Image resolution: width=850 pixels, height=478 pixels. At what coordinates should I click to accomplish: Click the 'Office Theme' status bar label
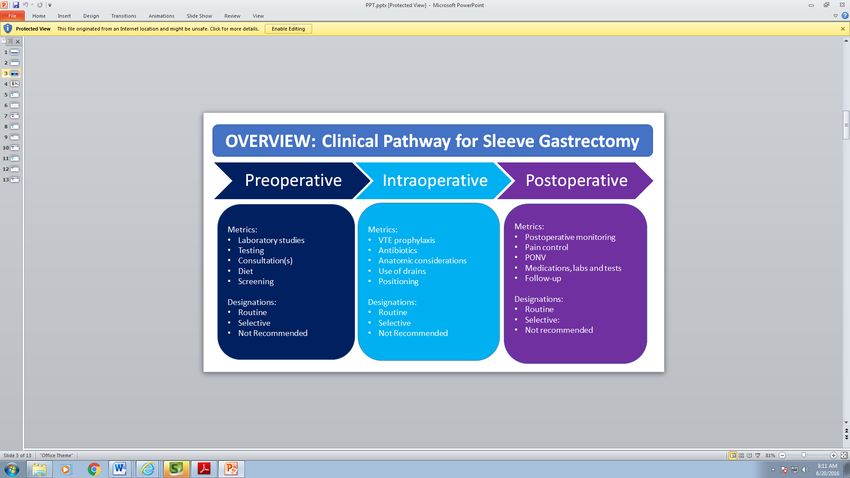click(x=56, y=455)
